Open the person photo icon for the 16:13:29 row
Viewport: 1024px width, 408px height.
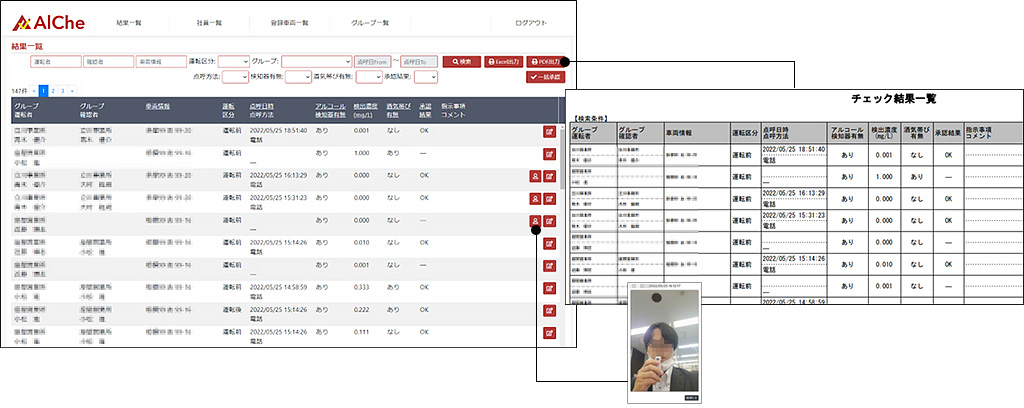pyautogui.click(x=535, y=176)
